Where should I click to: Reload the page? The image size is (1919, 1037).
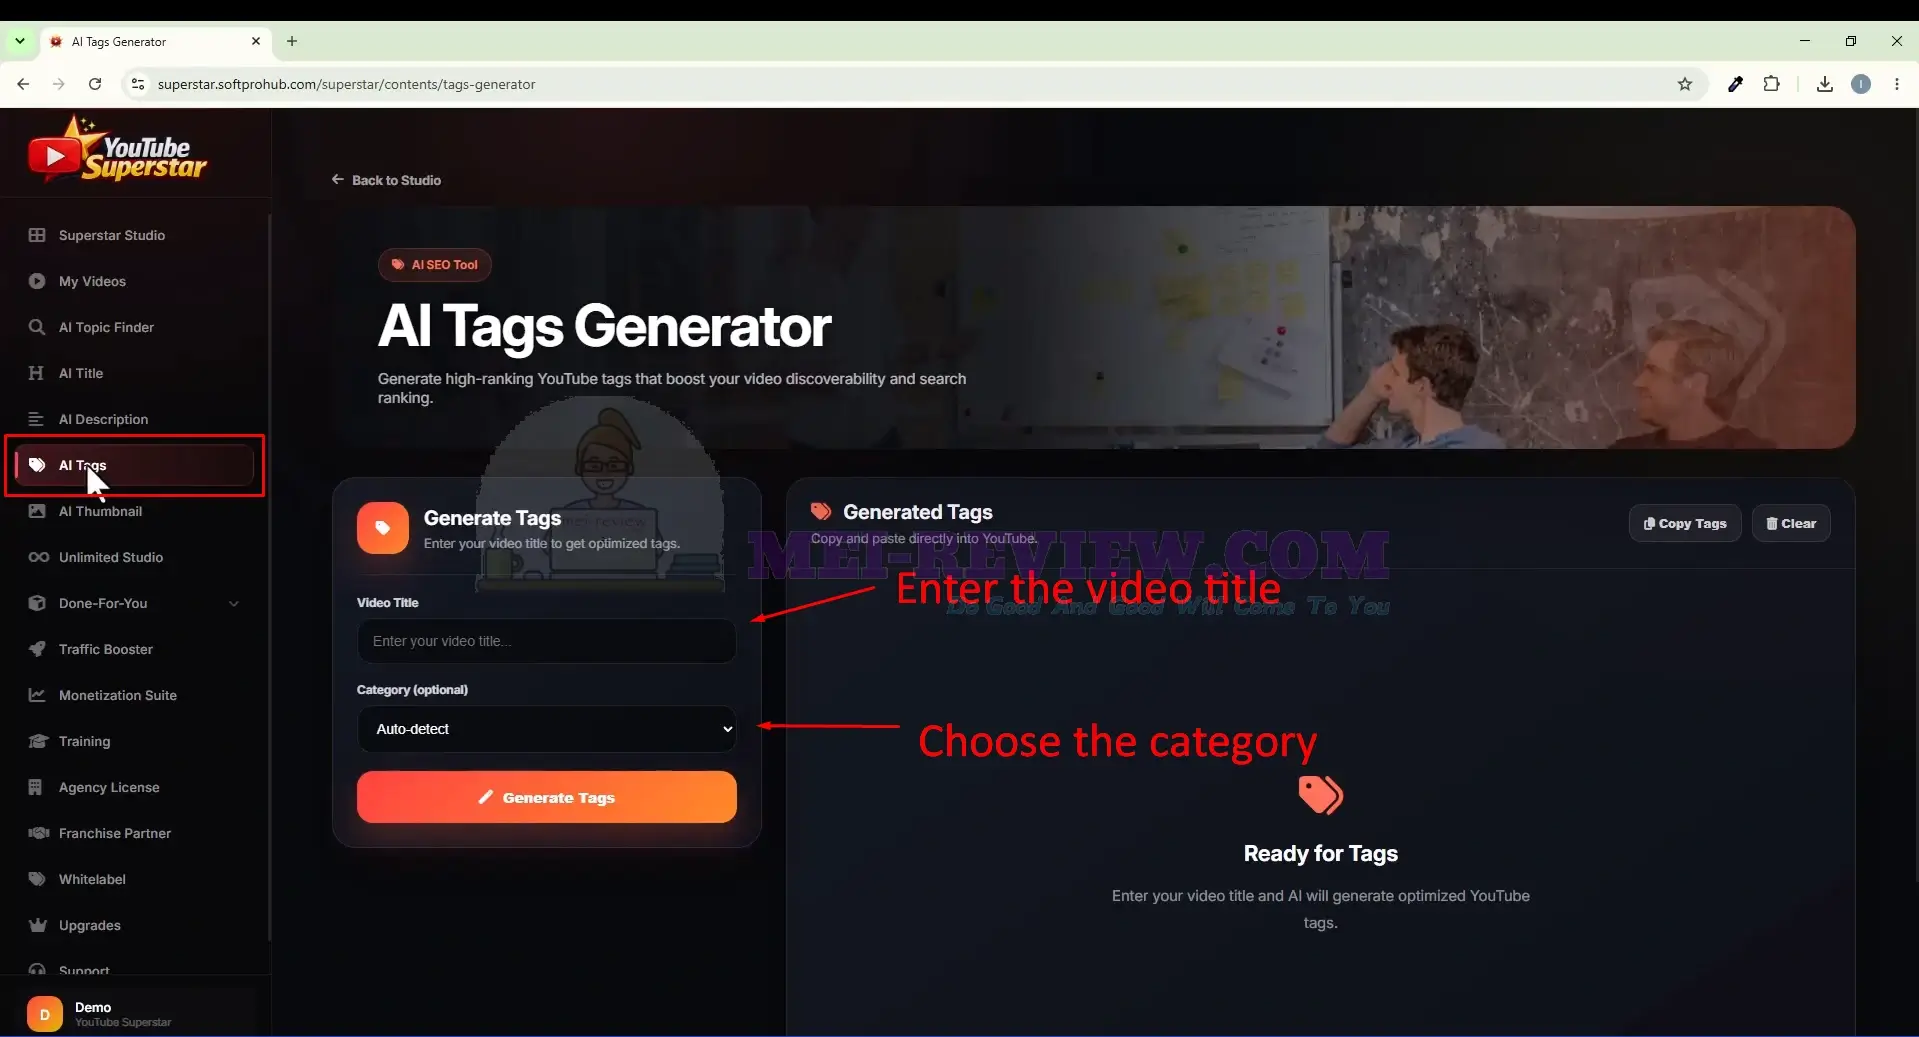coord(95,84)
